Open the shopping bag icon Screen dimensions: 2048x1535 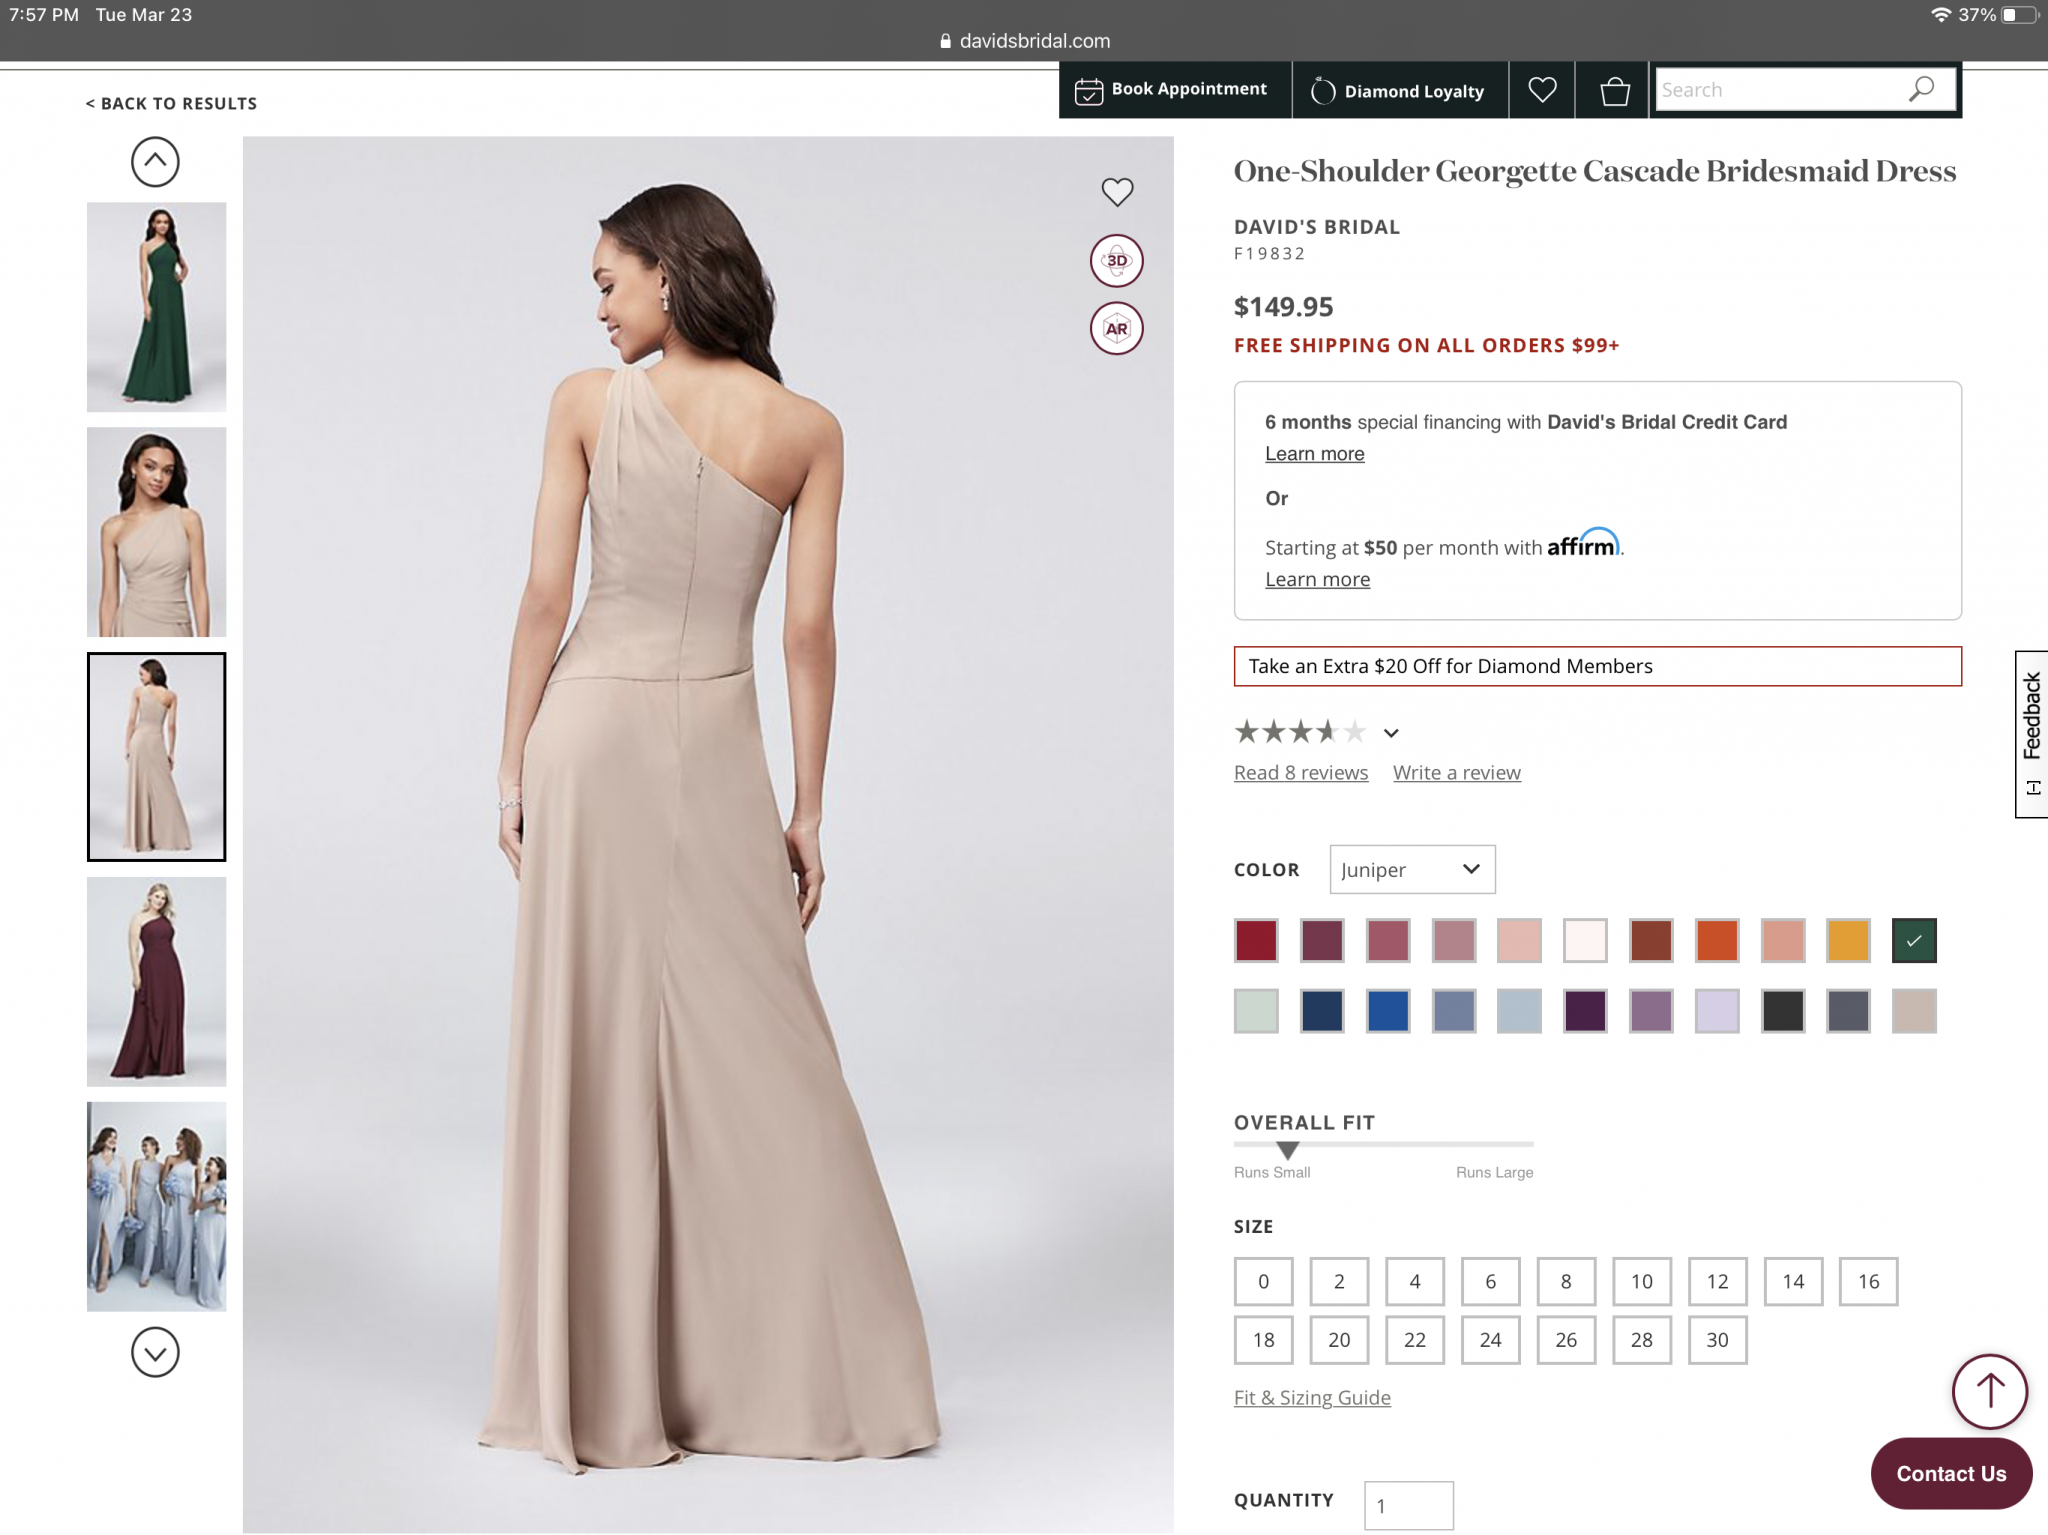(1614, 91)
